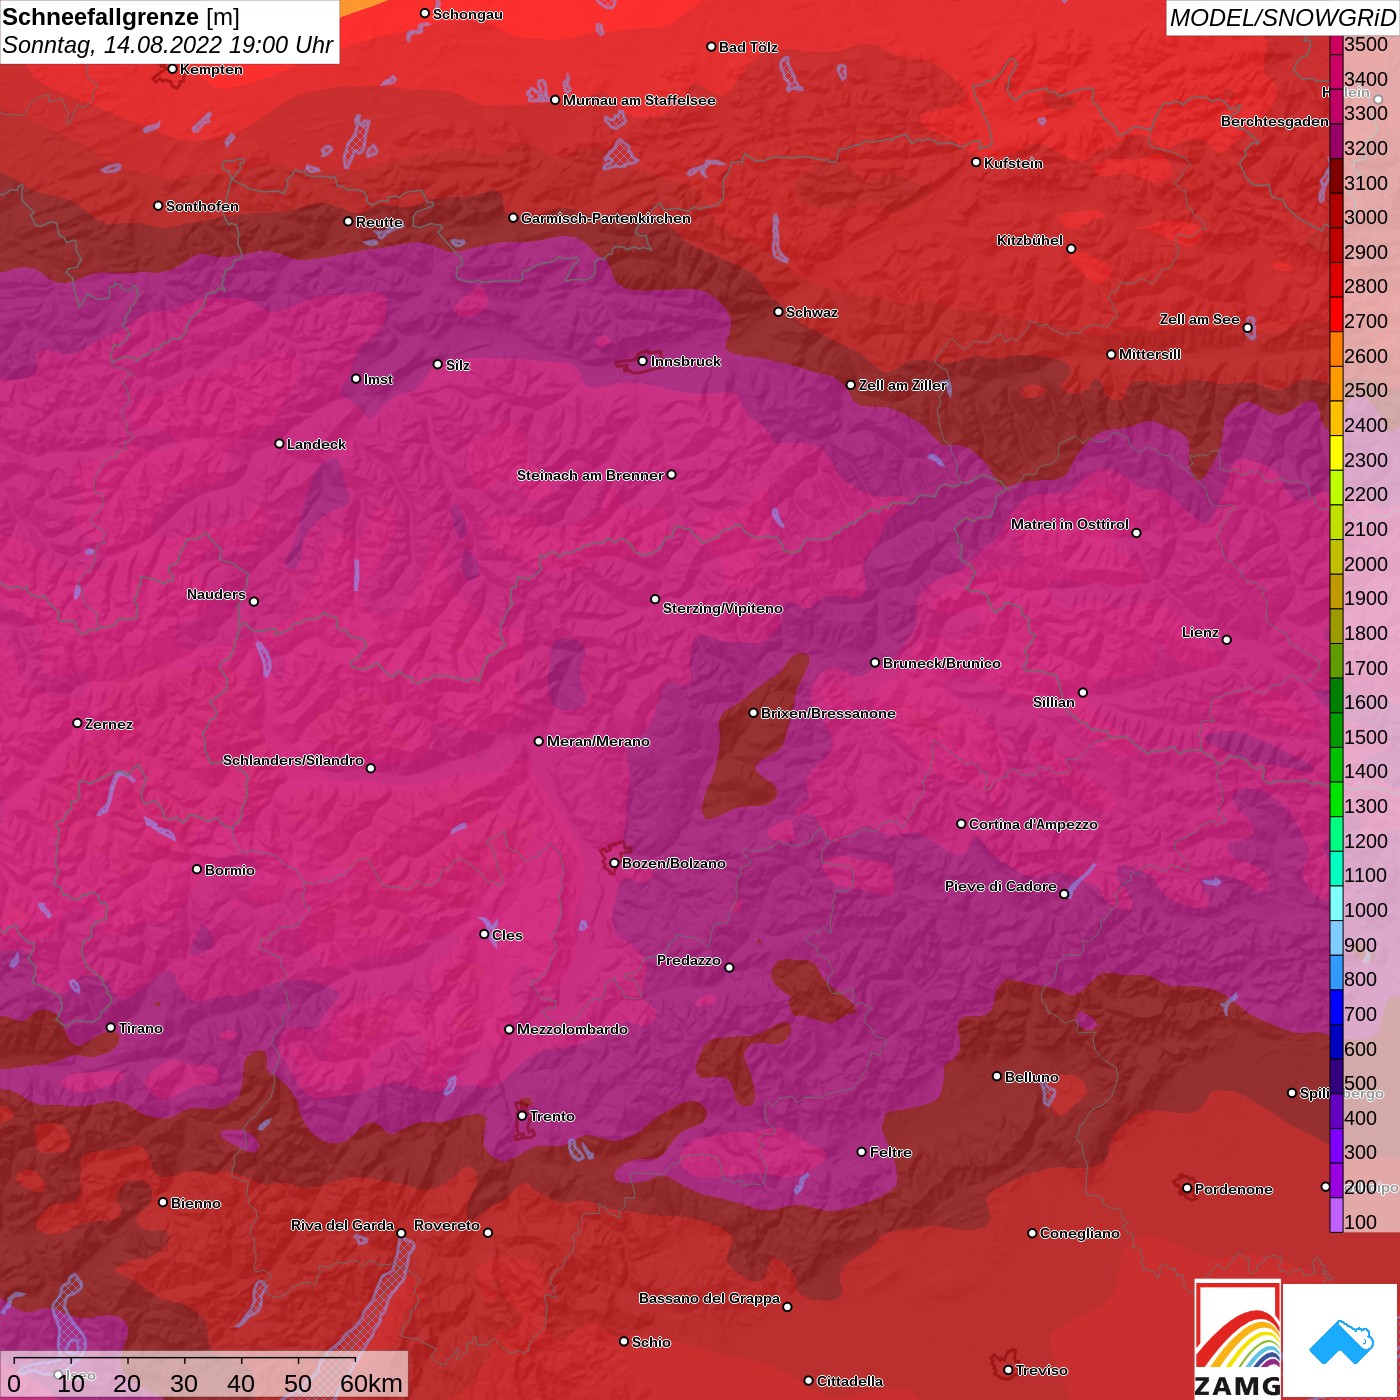The height and width of the screenshot is (1400, 1400).
Task: Click the 3000 legend value
Action: point(1366,217)
